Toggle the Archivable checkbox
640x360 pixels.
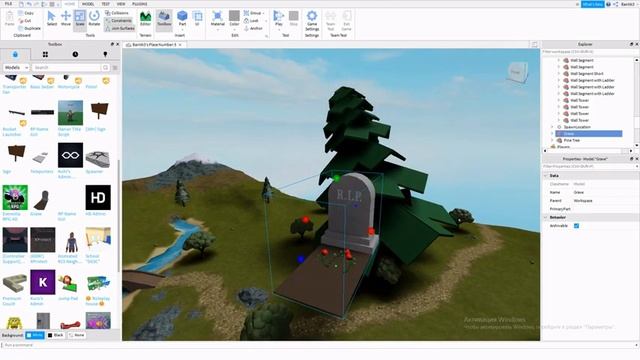[x=576, y=226]
